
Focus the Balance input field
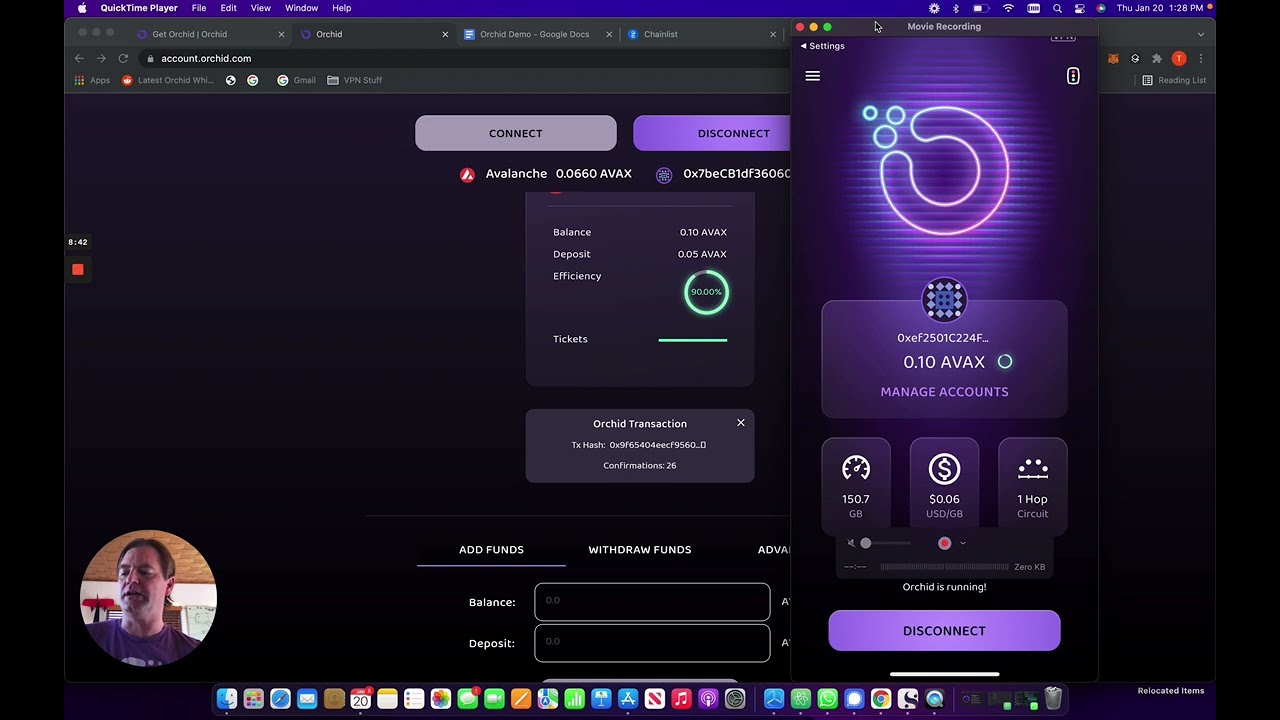coord(652,602)
